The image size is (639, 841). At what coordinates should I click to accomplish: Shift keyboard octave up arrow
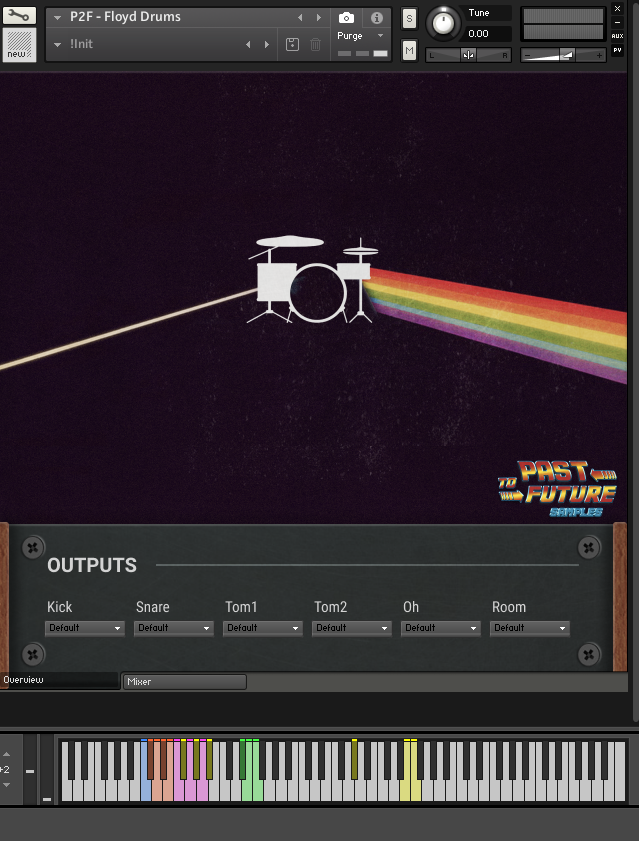tap(6, 754)
